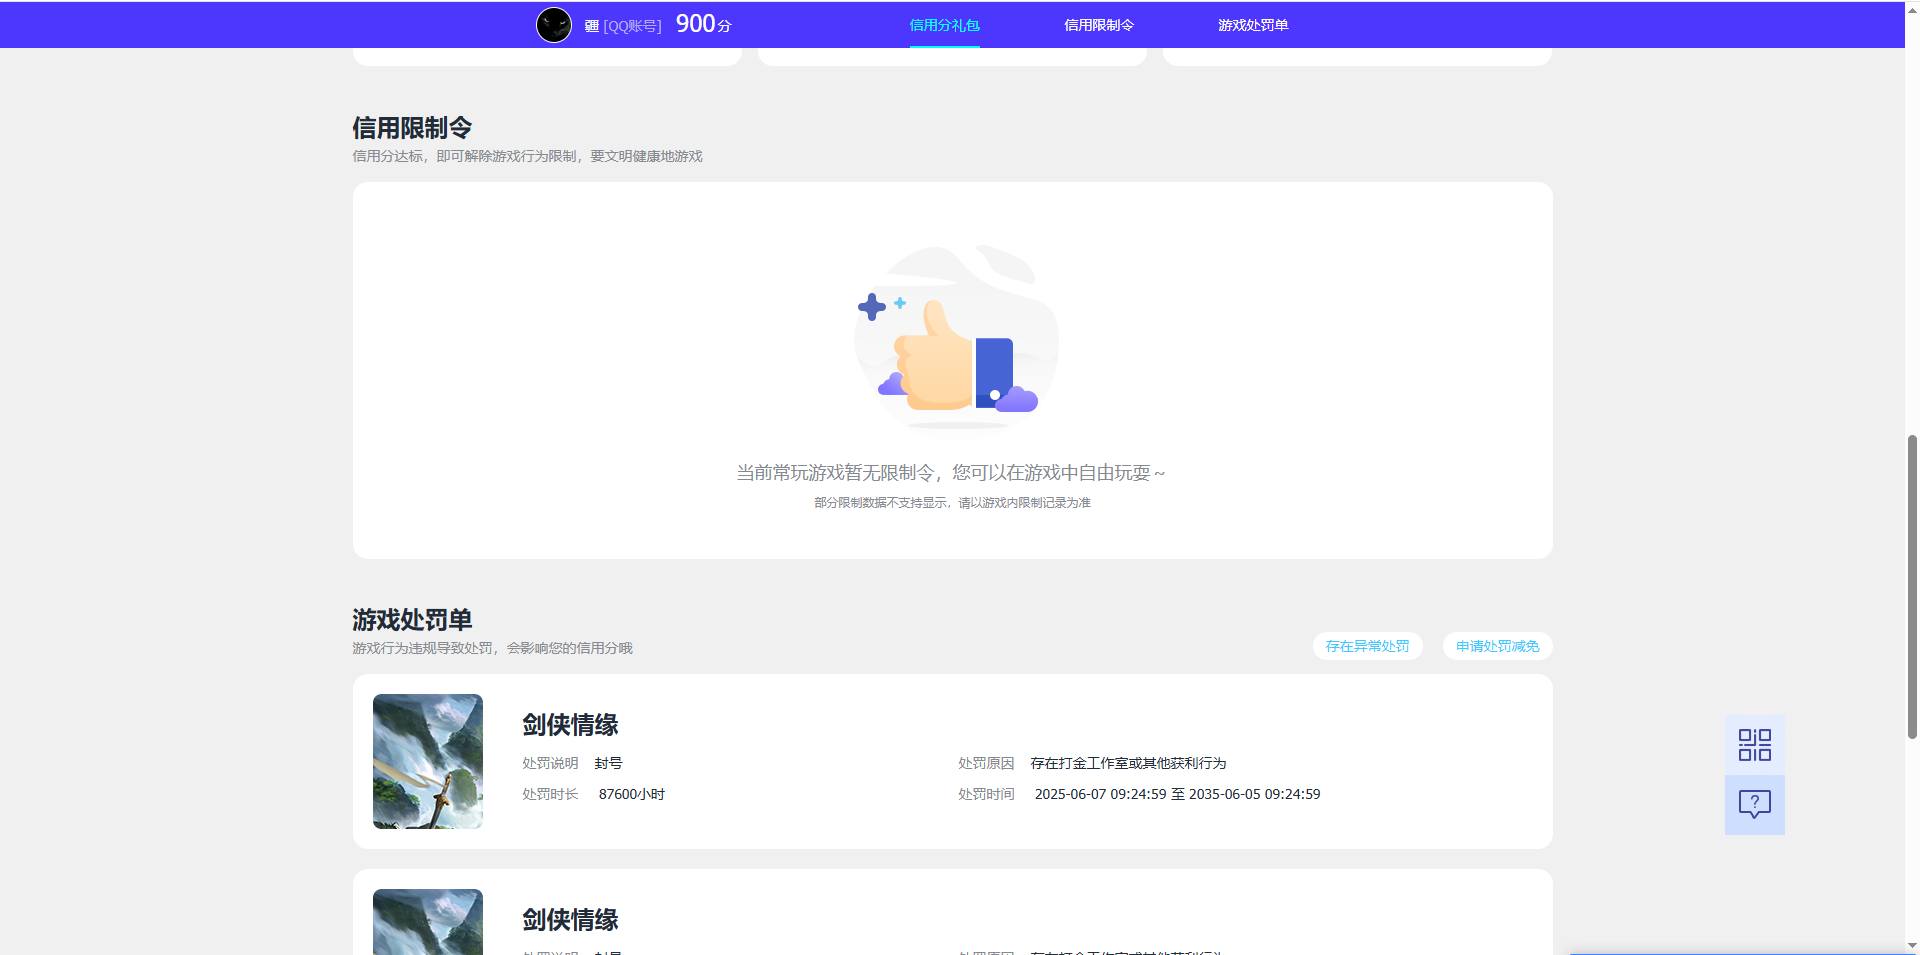Switch to 游戏处罚单 tab
1920x955 pixels.
[x=1253, y=25]
